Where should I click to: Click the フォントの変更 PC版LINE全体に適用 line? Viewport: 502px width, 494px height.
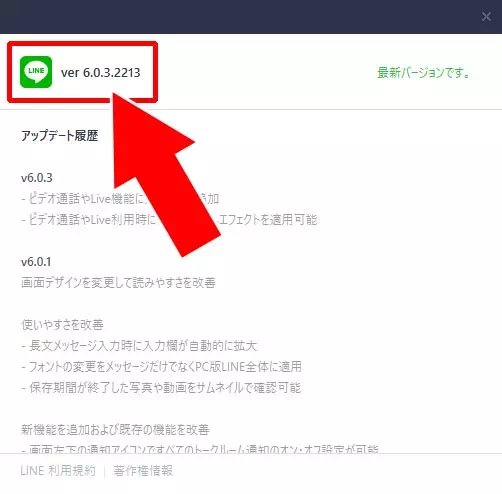coord(162,367)
